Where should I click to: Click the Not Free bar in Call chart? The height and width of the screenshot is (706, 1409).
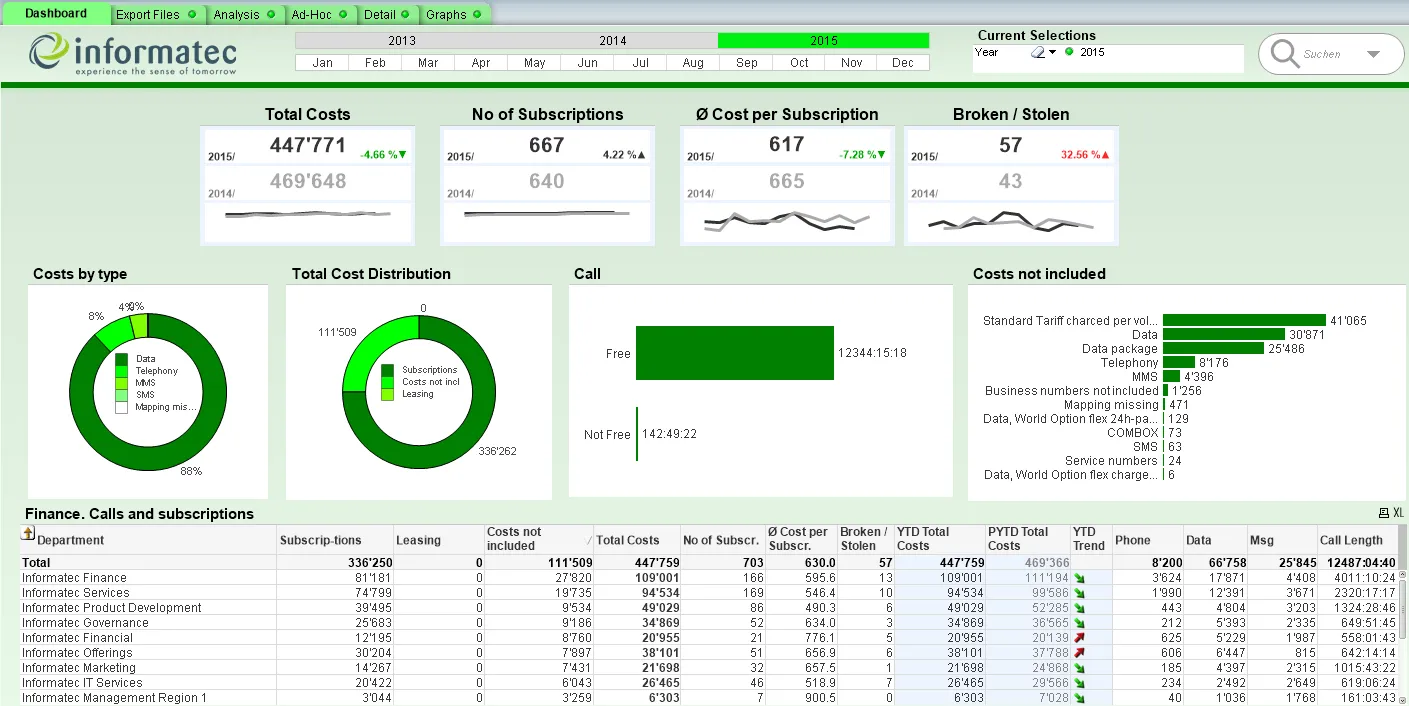[x=636, y=434]
